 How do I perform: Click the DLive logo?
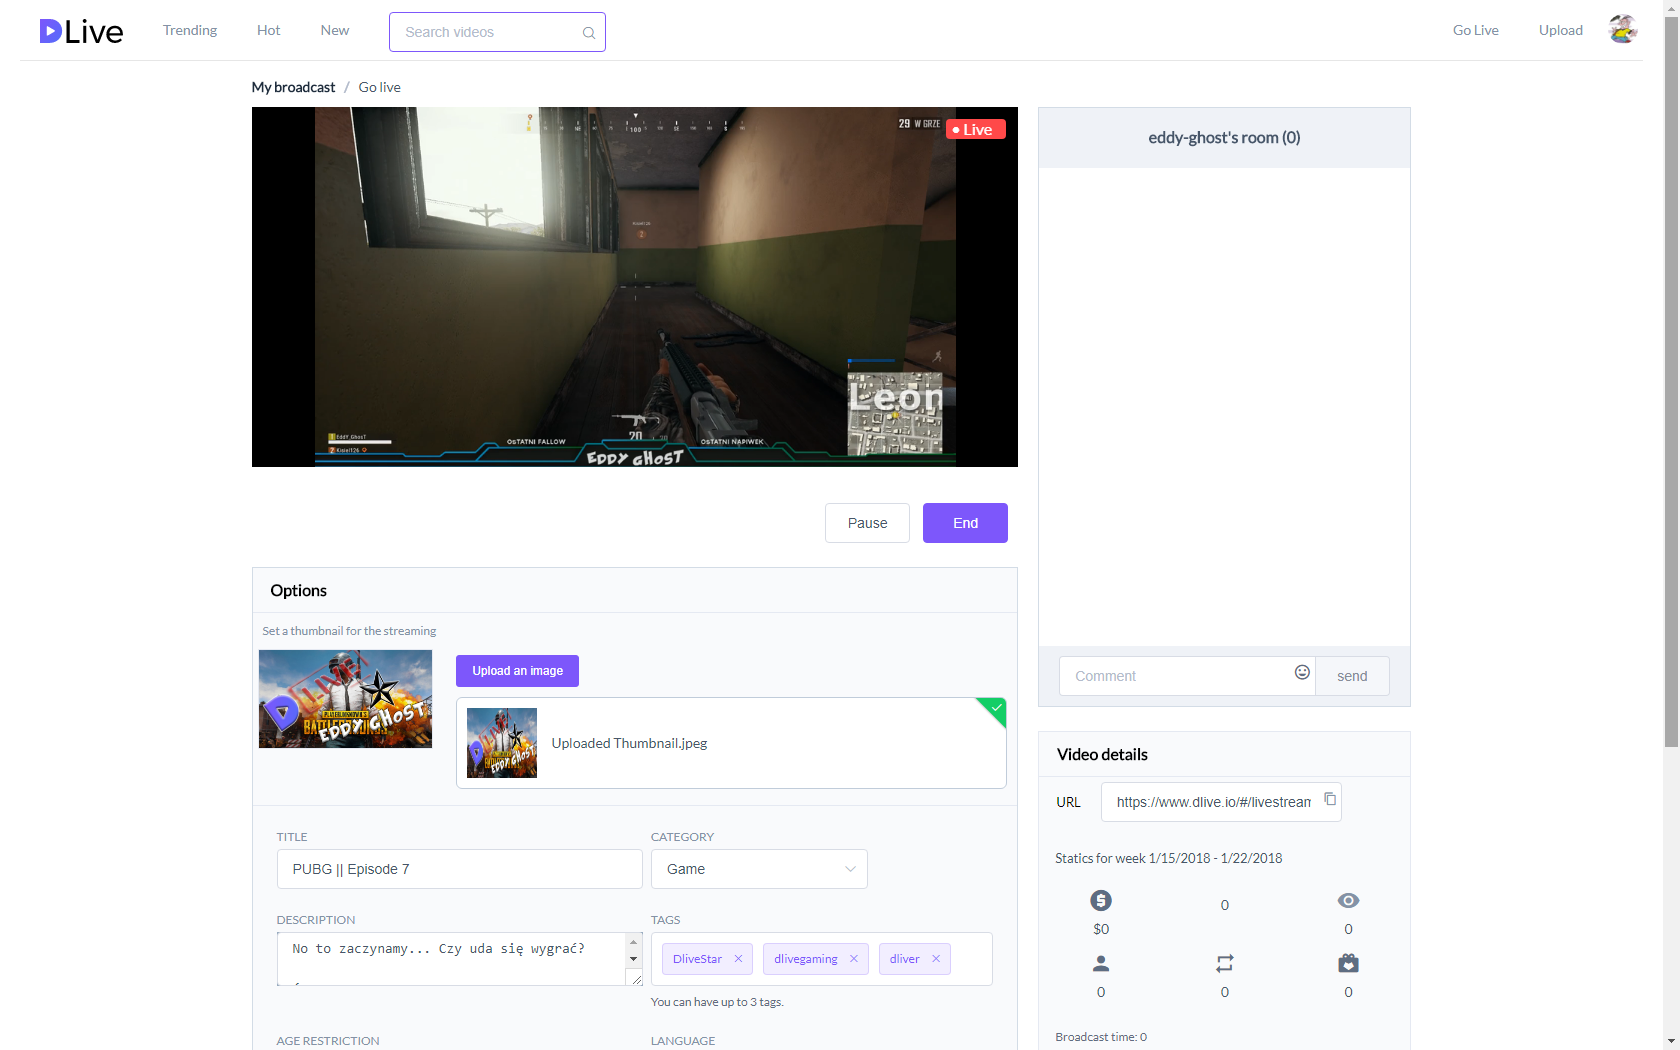(81, 31)
